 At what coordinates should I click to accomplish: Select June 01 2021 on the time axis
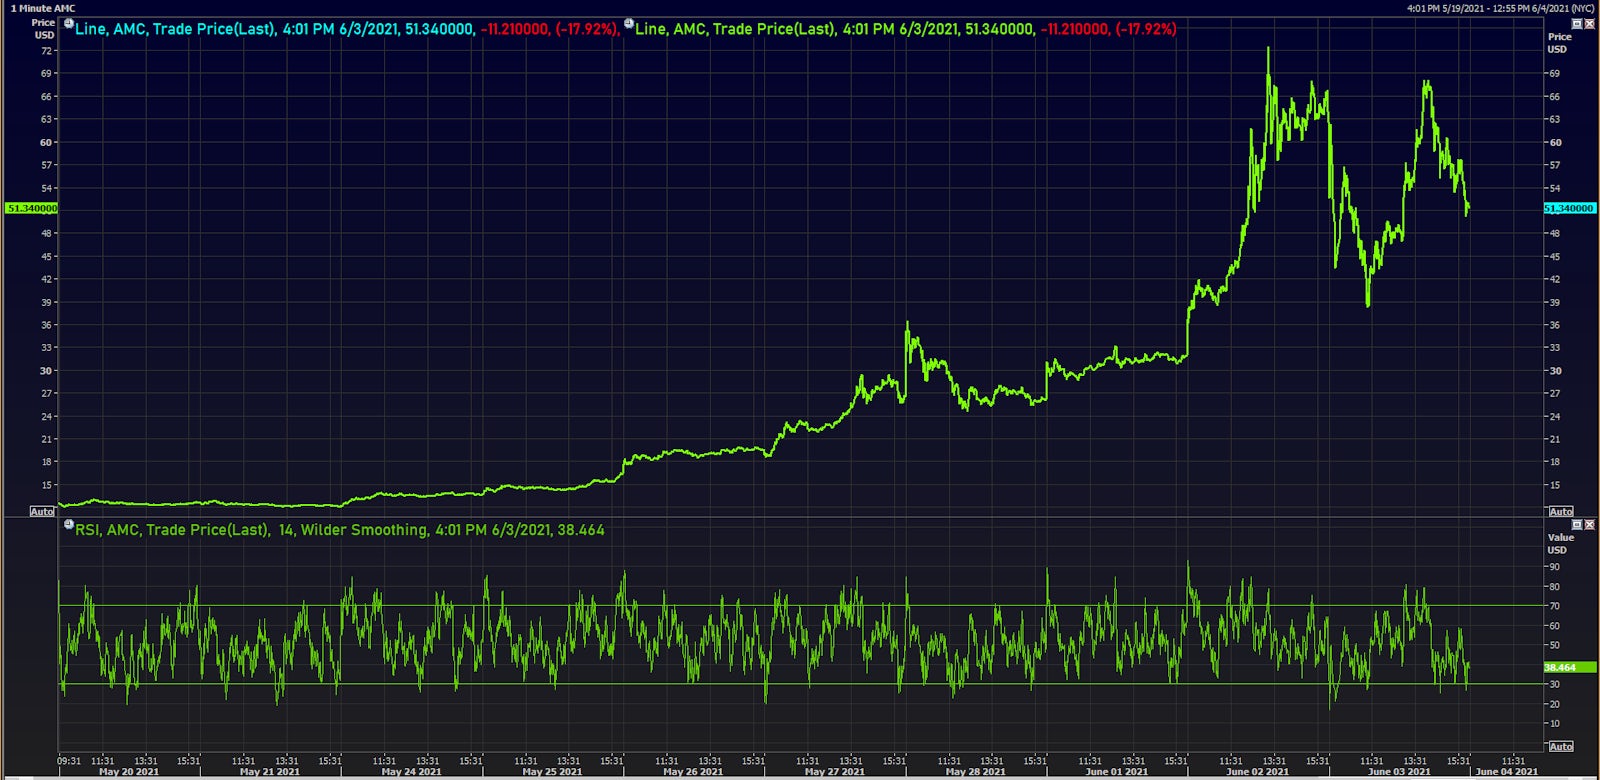pyautogui.click(x=1116, y=771)
